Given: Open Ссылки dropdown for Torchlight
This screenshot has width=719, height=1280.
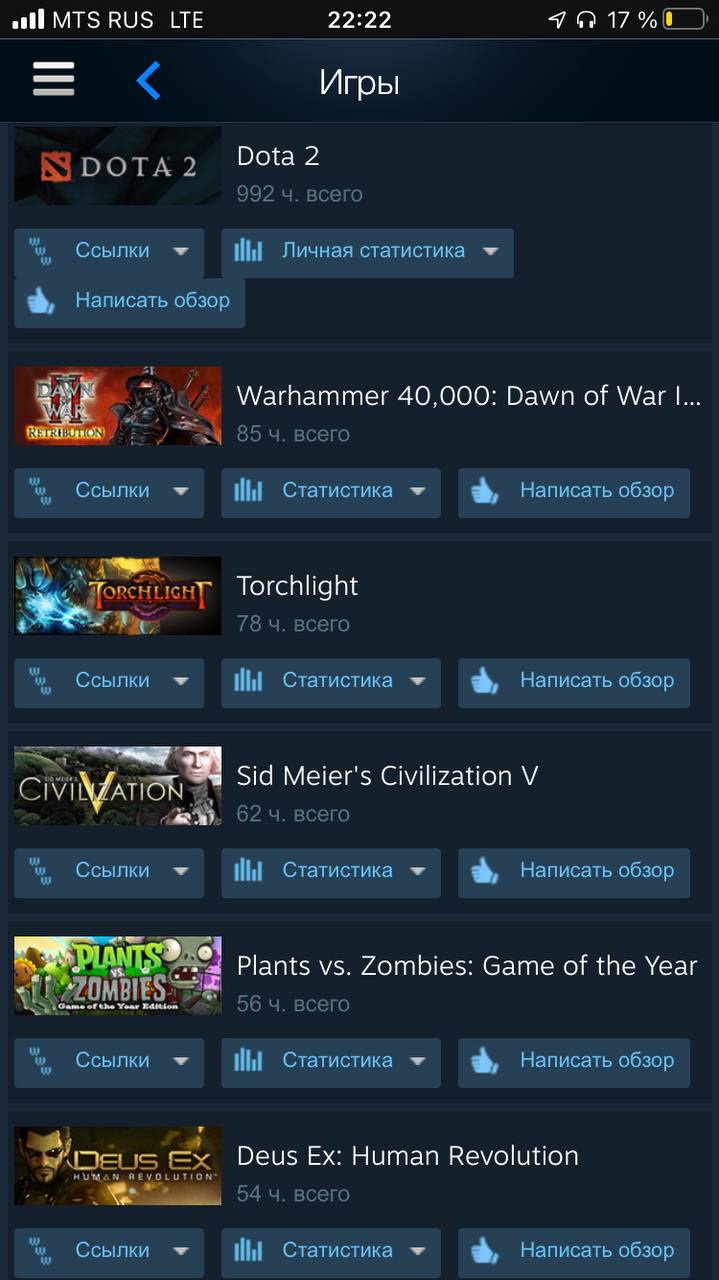Looking at the screenshot, I should click(x=109, y=682).
